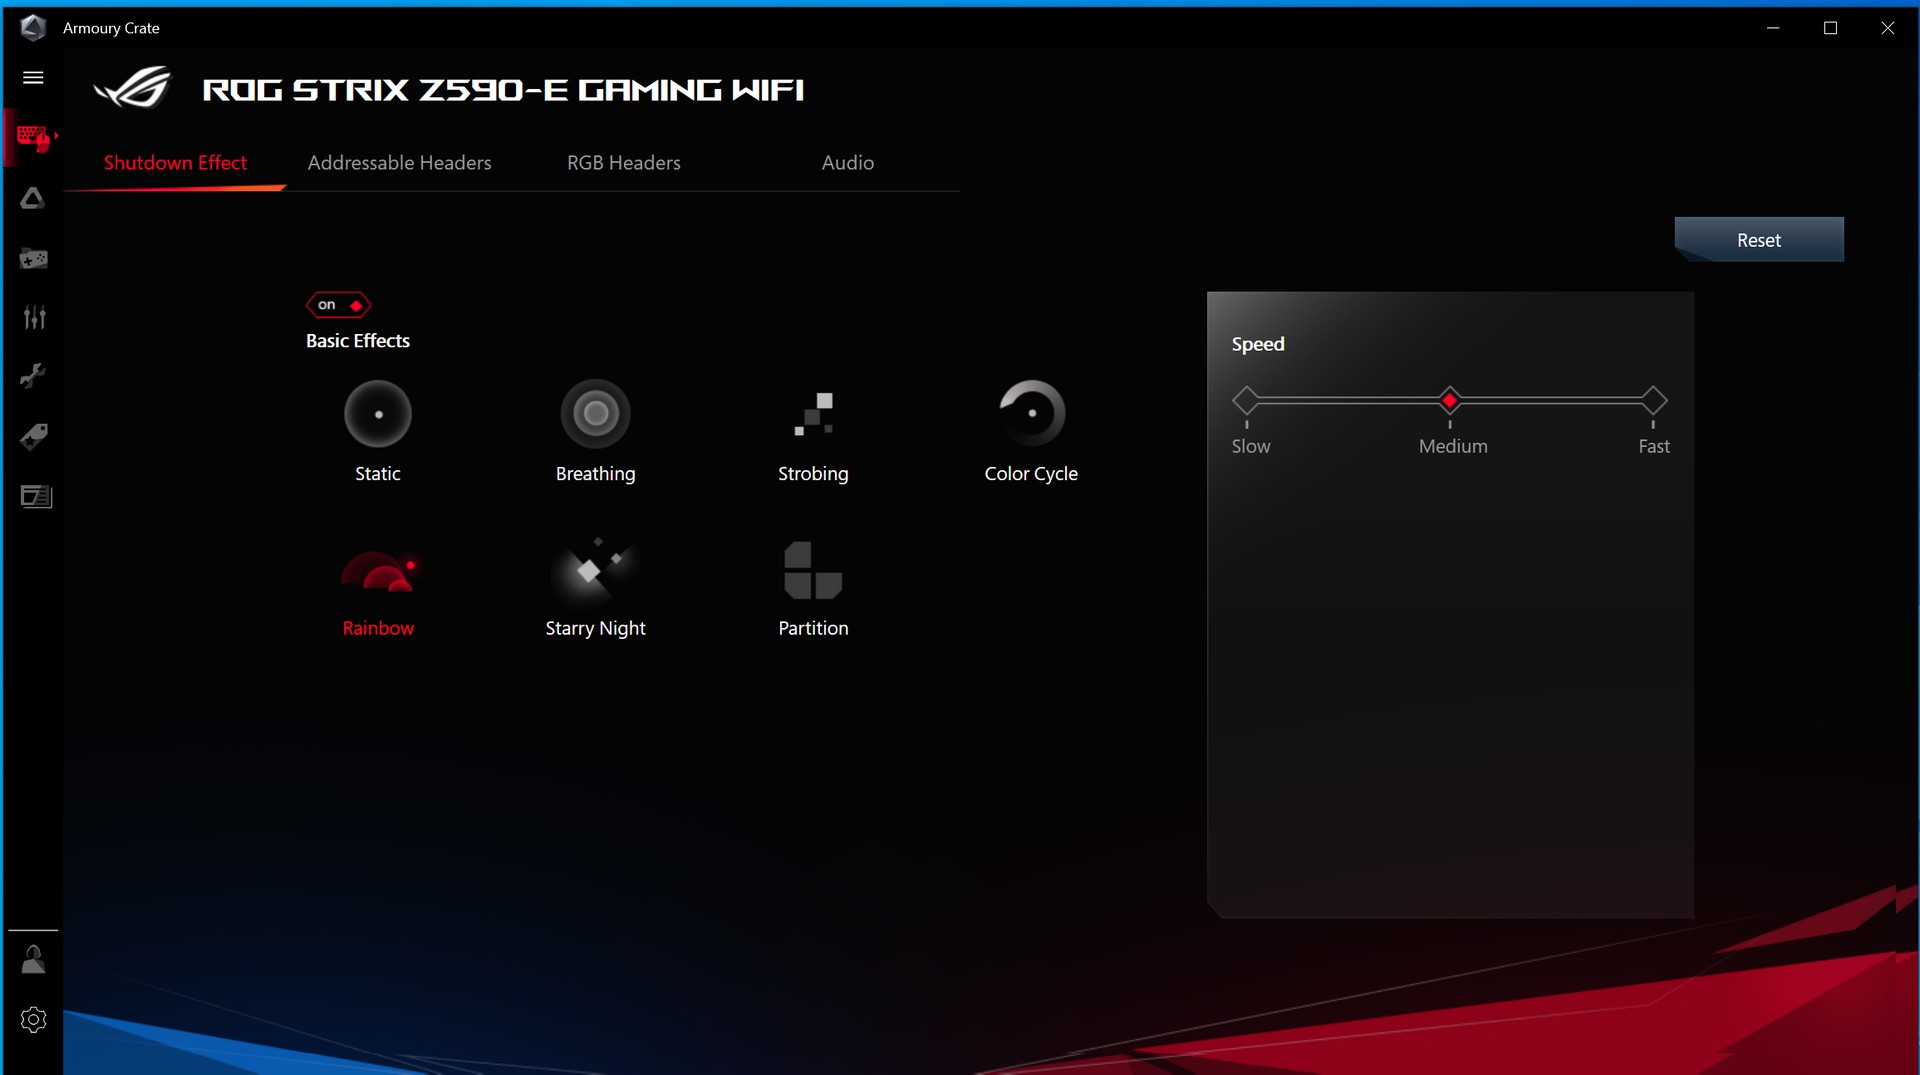Open the Device section in the sidebar
Screen dimensions: 1920x1075
[33, 137]
